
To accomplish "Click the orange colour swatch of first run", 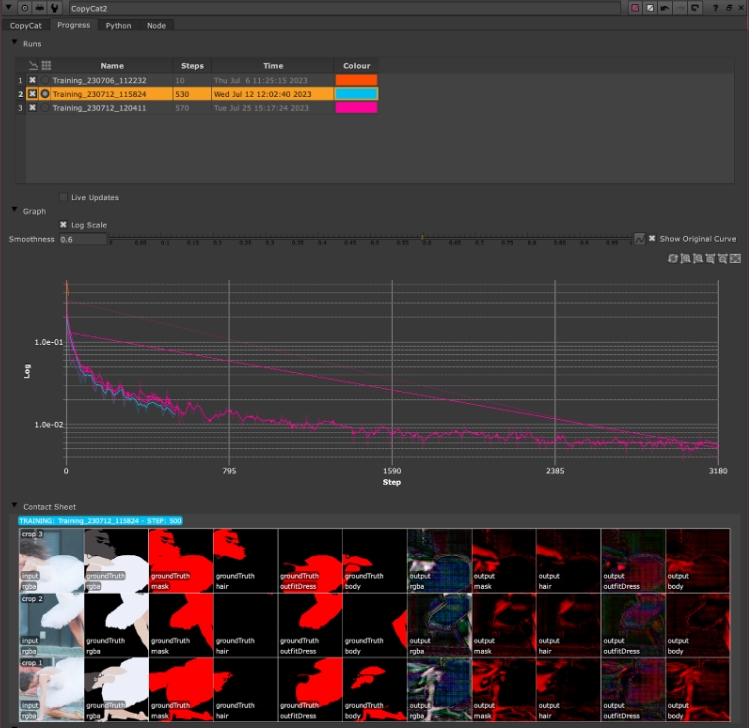I will point(357,80).
